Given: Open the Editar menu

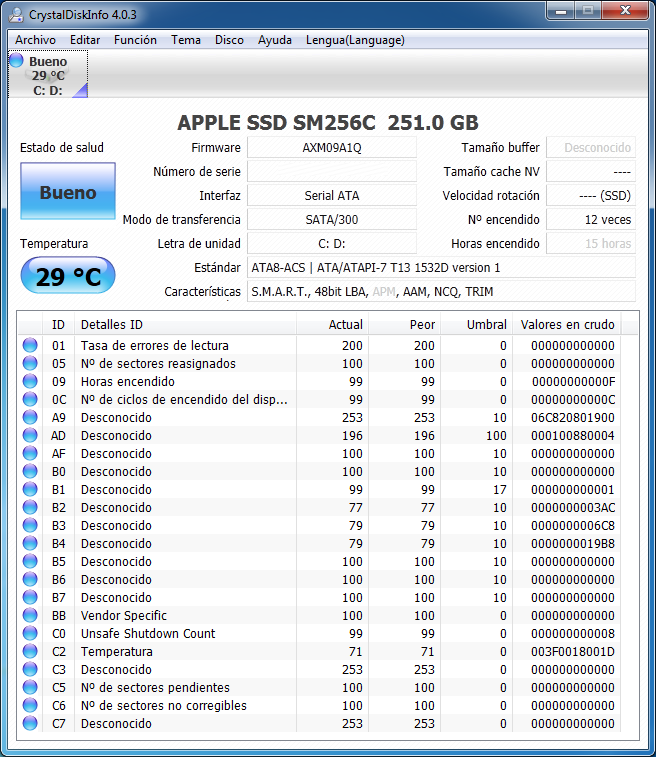Looking at the screenshot, I should (x=85, y=40).
